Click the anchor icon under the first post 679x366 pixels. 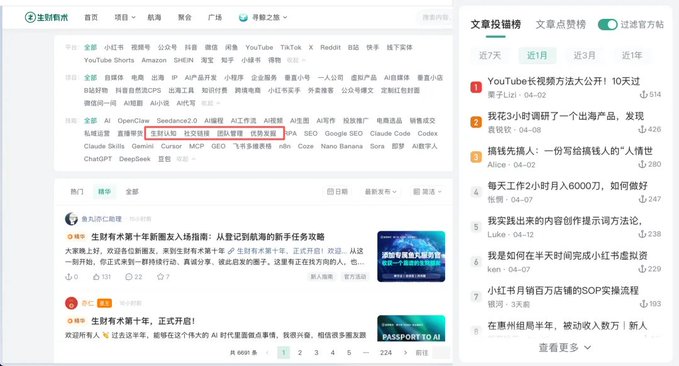point(68,276)
